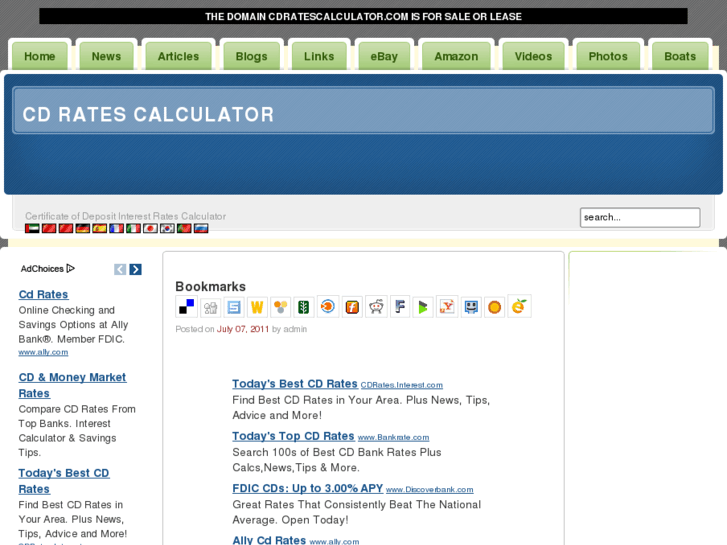Click the Bookmarks post heading
Screen dimensions: 727x545
tap(210, 287)
